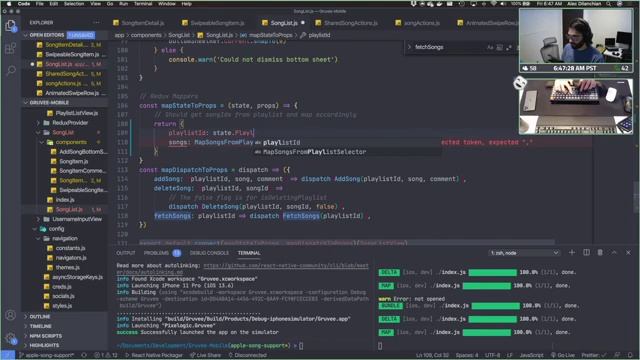Open the Terminal menu in menu bar
This screenshot has height=360, width=640.
click(143, 4)
